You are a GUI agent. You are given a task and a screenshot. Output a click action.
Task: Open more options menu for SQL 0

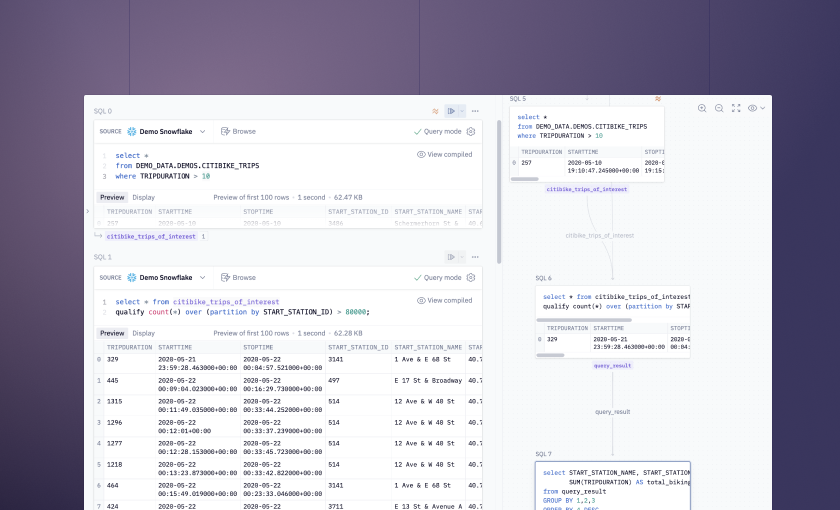[475, 111]
